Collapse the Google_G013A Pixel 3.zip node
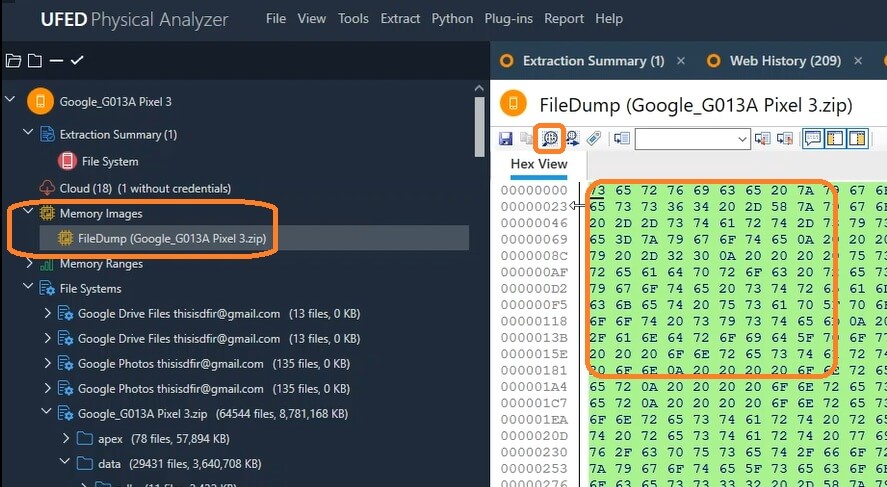Screen dimensions: 887x487 [48, 412]
